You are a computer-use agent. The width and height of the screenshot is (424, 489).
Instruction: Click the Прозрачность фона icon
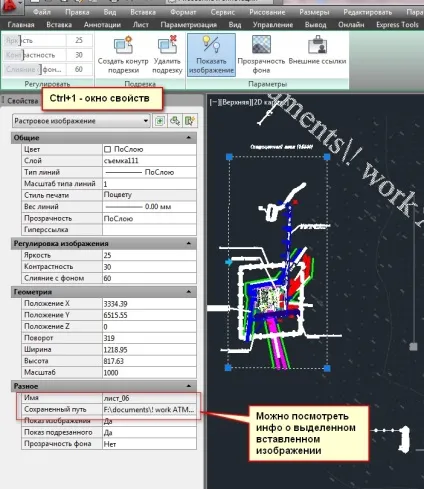pyautogui.click(x=261, y=45)
